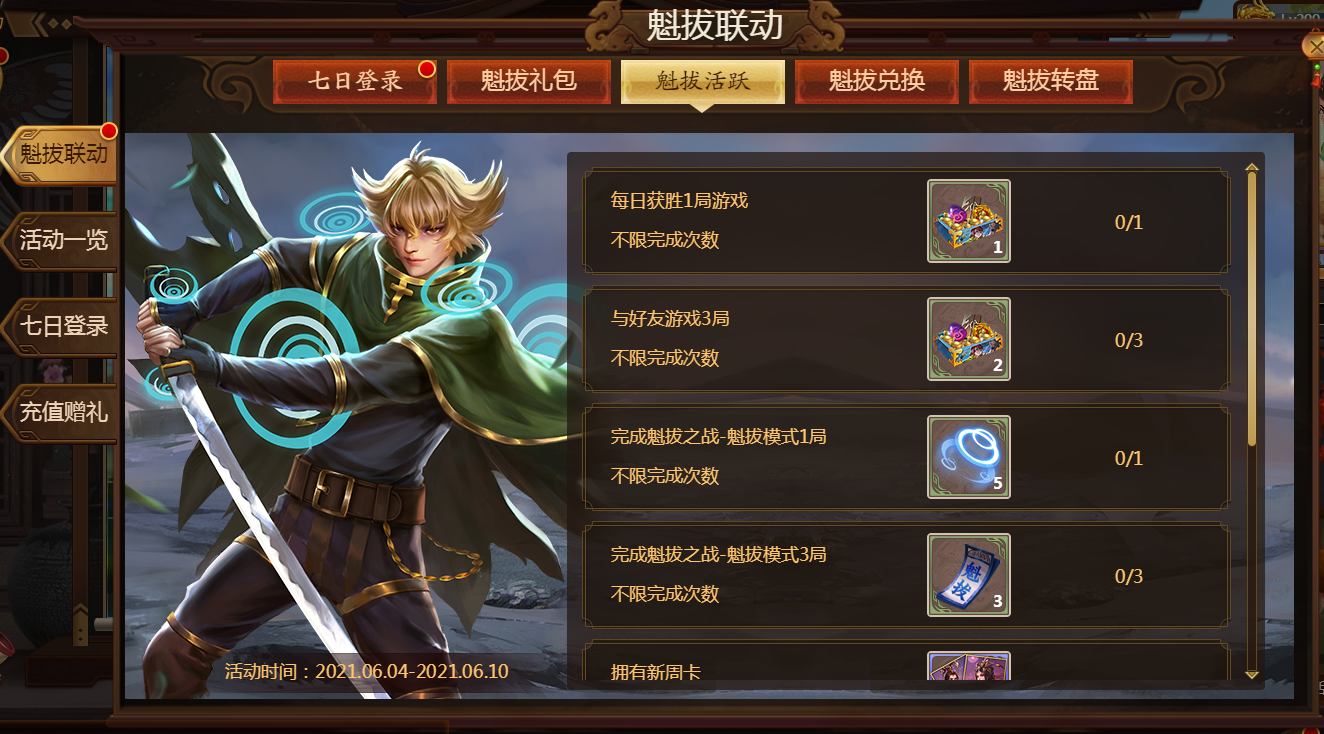1324x734 pixels.
Task: Select the 魁拔活跃 tab
Action: (x=703, y=82)
